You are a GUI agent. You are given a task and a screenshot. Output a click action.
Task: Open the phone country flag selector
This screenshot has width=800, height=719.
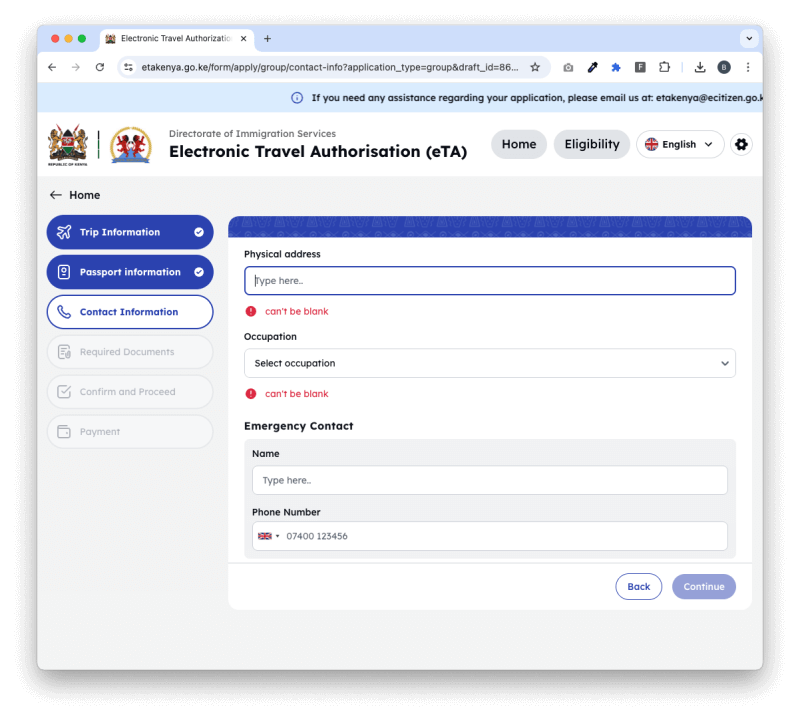tap(268, 536)
